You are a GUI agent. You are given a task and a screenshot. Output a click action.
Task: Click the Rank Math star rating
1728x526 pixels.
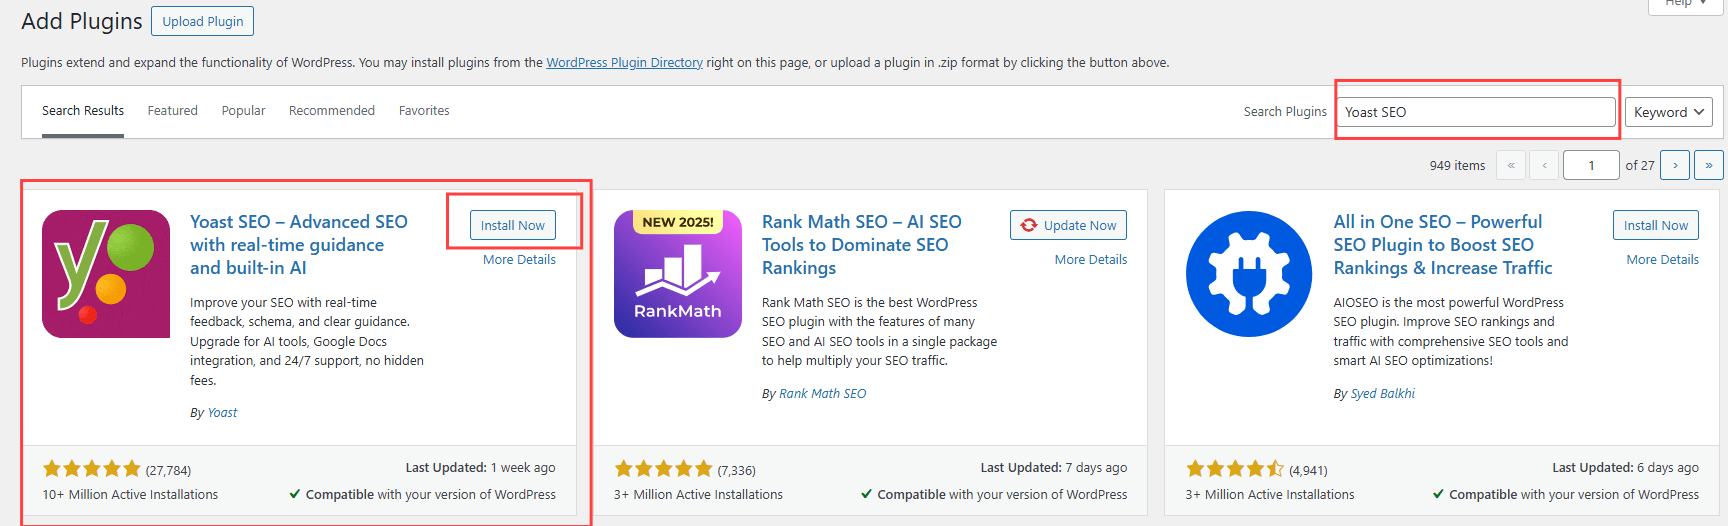click(663, 469)
